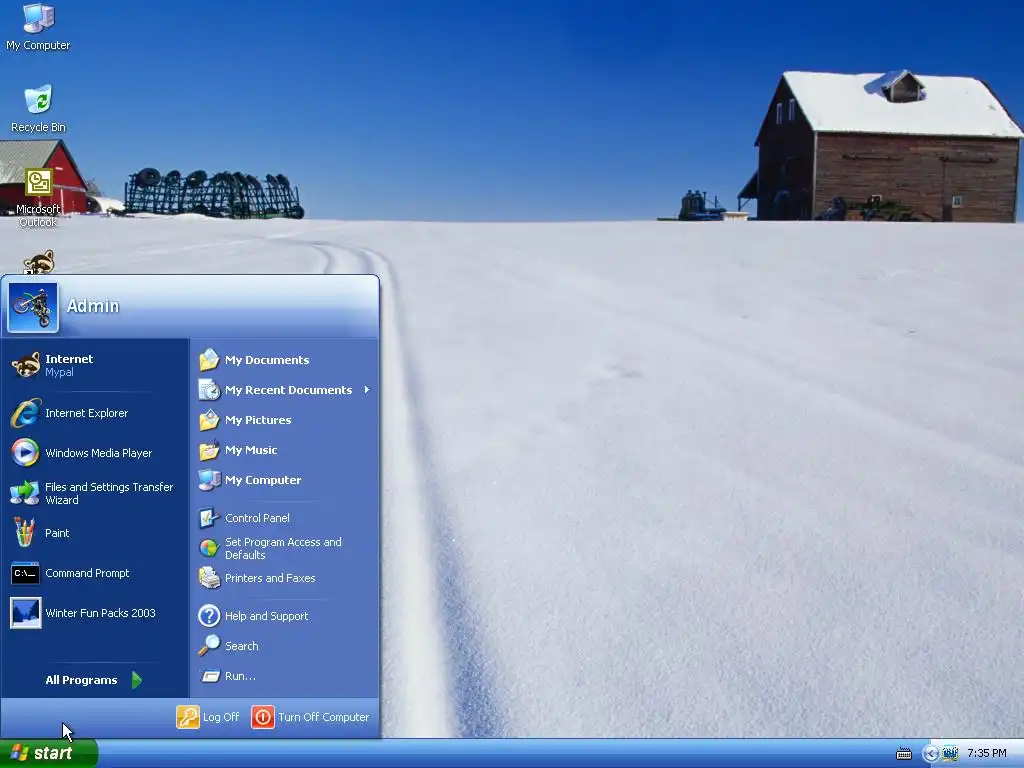Open Help and Support label

tap(266, 616)
